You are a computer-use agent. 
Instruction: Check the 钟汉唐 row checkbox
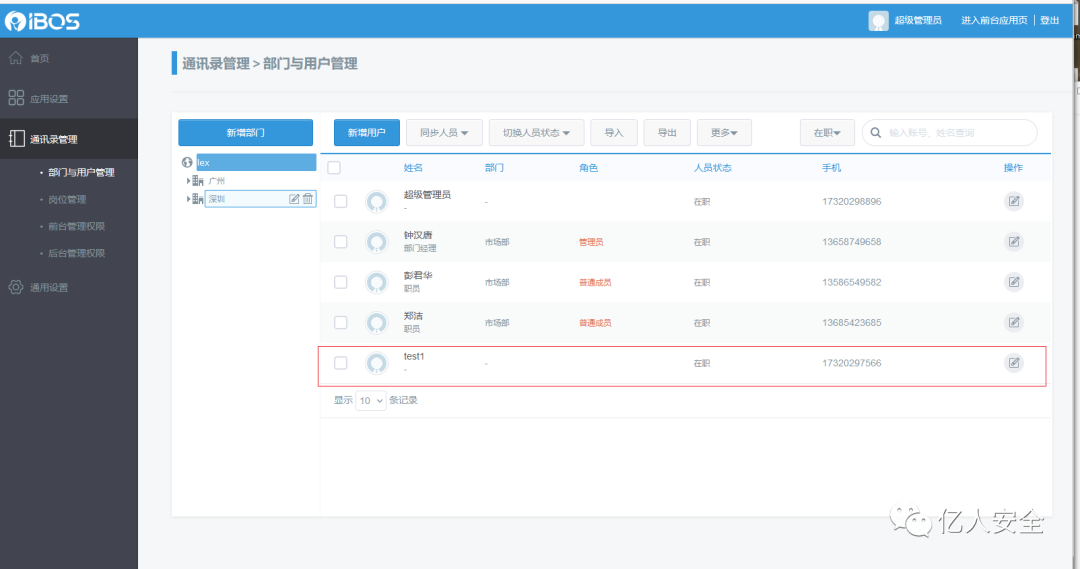coord(340,242)
